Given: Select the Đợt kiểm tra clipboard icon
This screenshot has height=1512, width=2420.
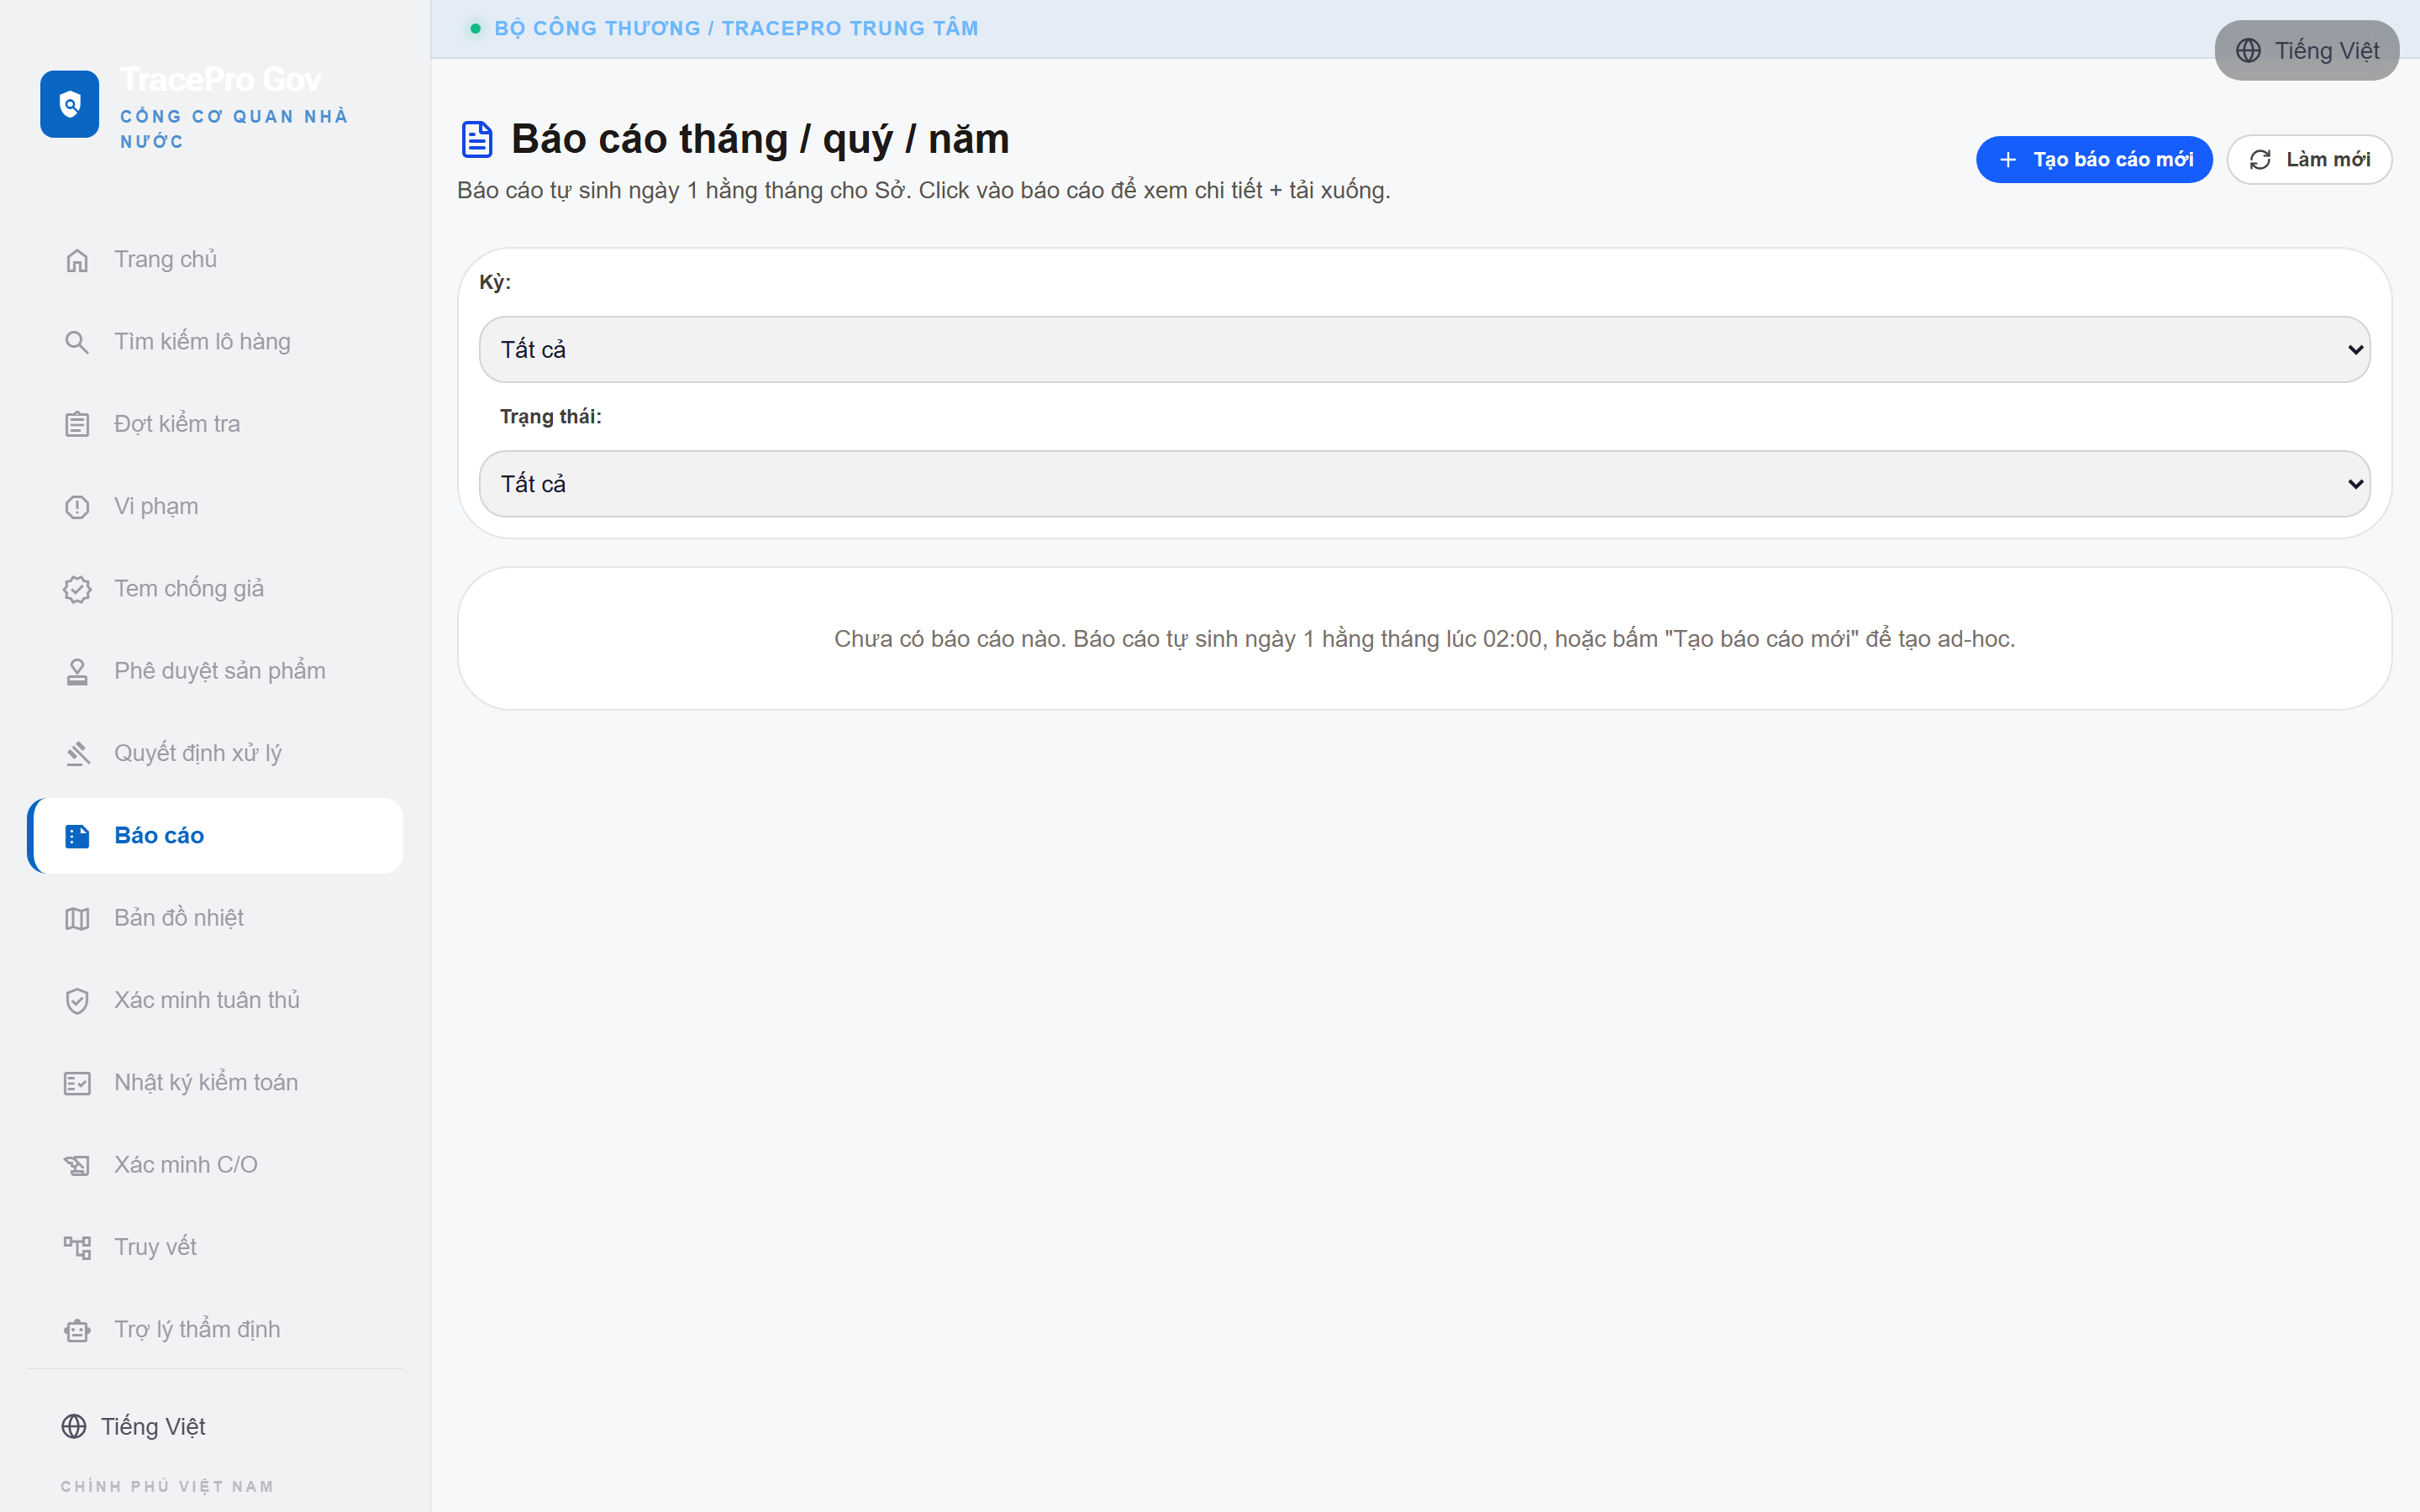Looking at the screenshot, I should [x=77, y=424].
